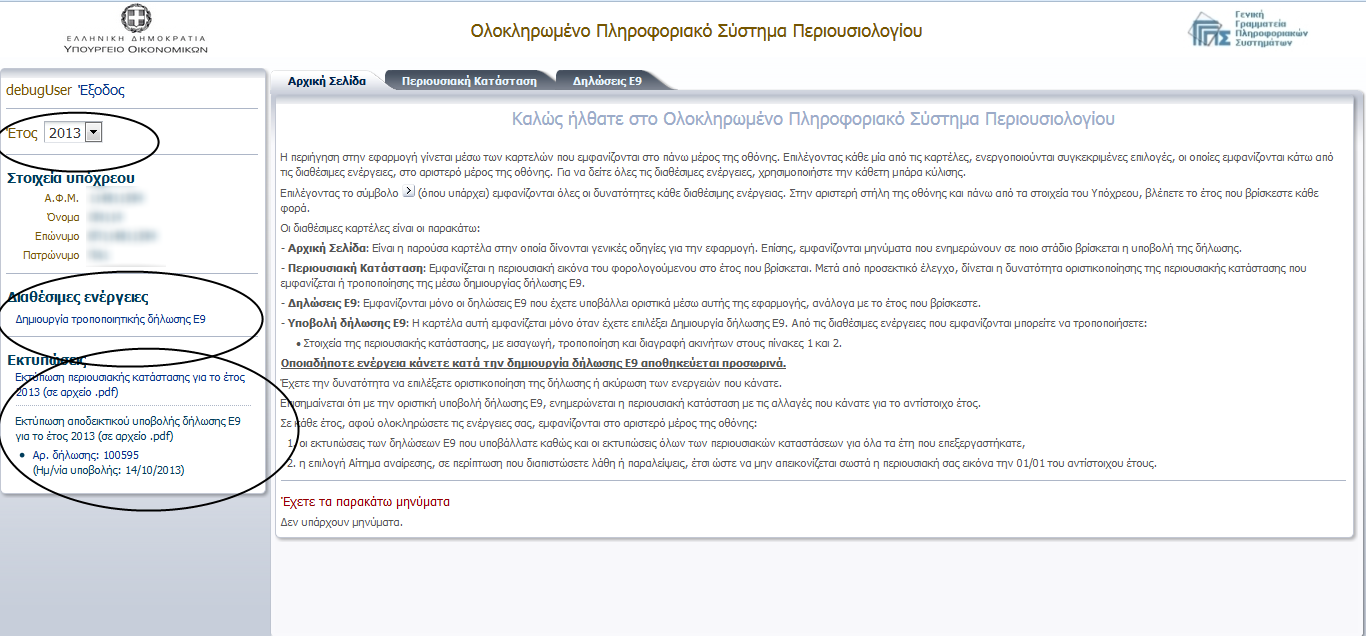Log out via the Έξοδος link
The image size is (1366, 636).
tap(101, 90)
